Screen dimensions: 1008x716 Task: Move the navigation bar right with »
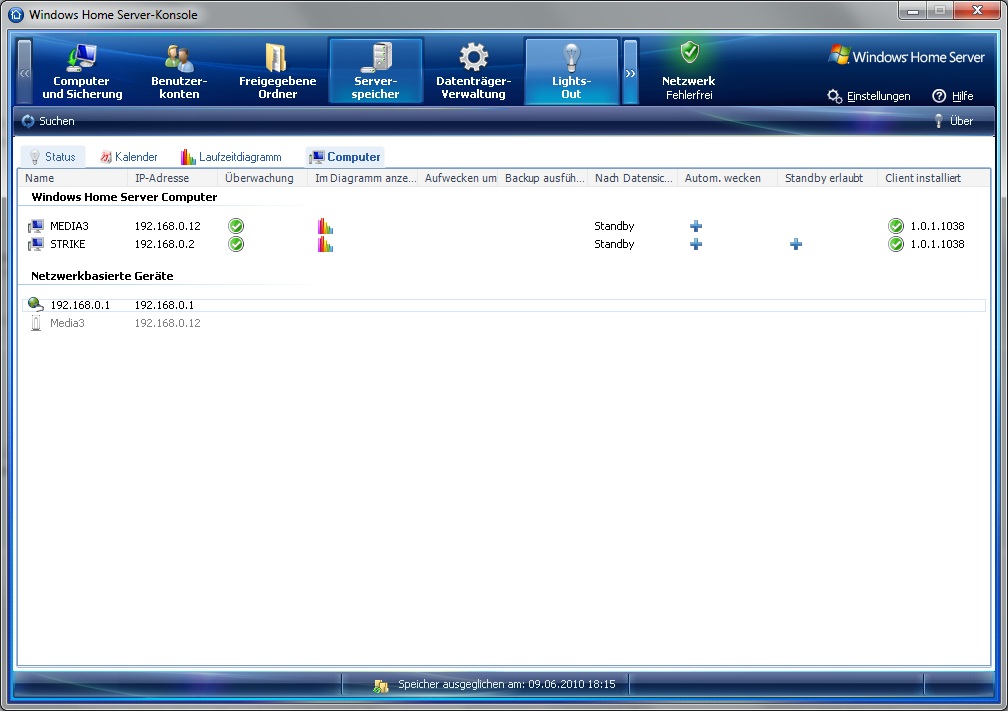pos(630,71)
